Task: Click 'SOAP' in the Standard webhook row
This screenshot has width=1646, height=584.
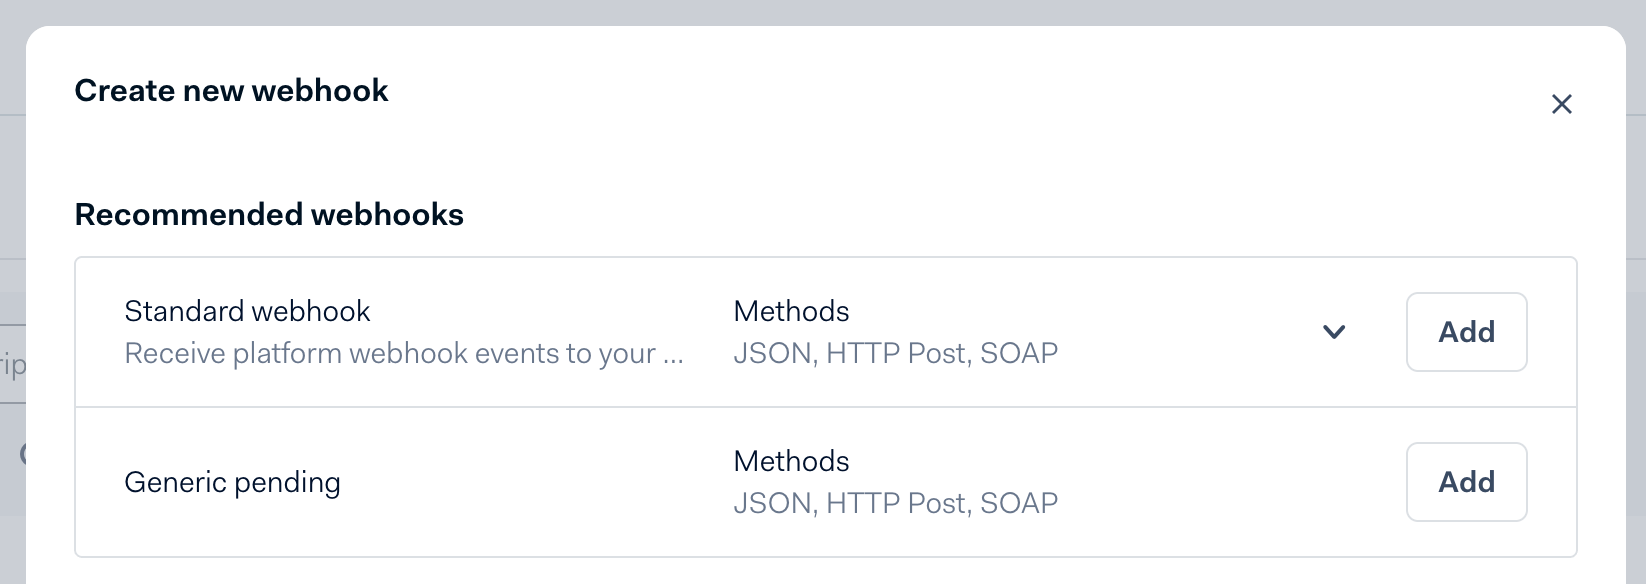Action: tap(1019, 354)
